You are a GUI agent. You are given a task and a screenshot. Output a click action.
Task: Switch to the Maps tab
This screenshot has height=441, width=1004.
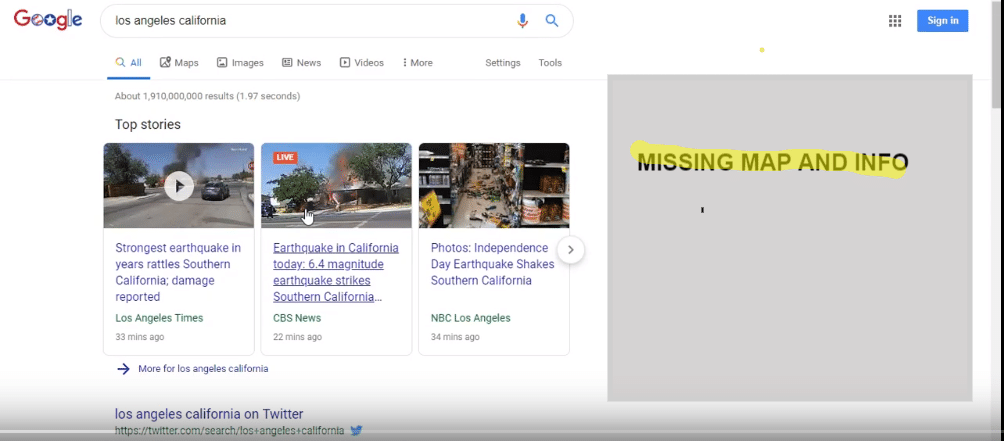point(179,63)
